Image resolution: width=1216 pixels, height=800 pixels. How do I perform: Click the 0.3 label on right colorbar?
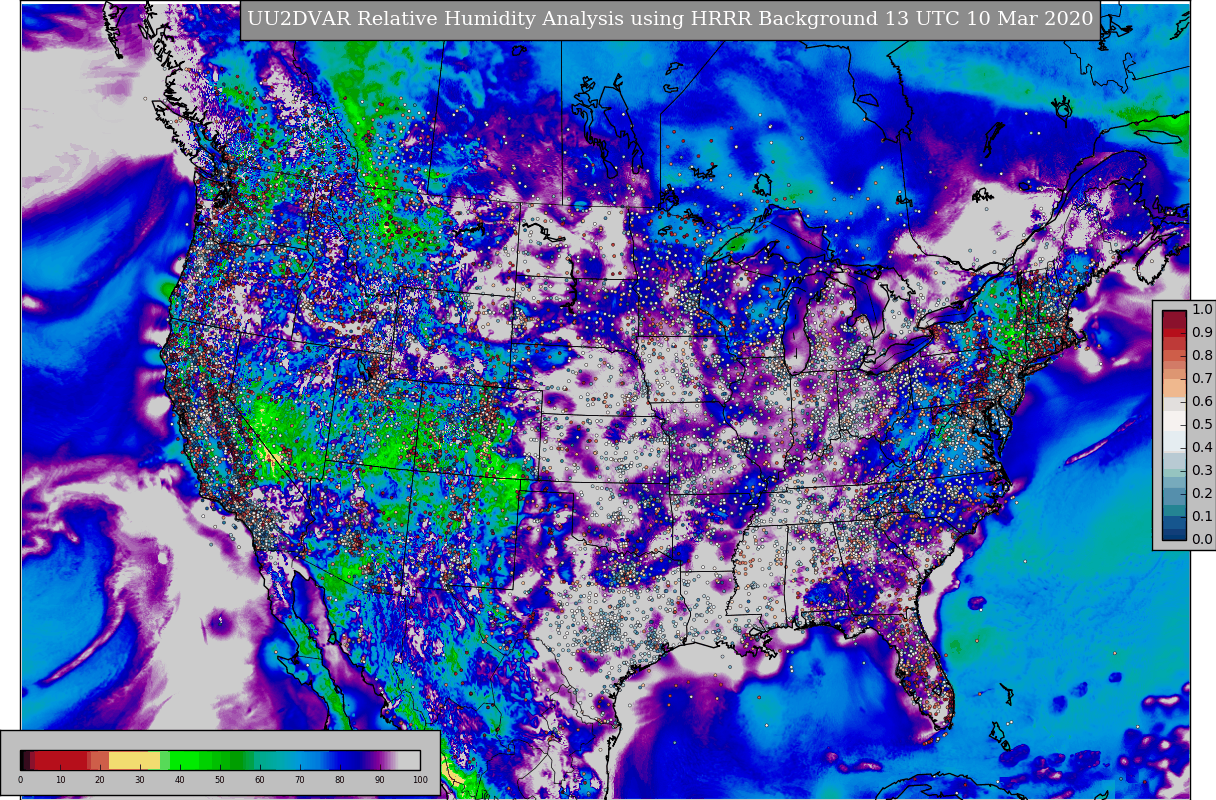click(1202, 471)
